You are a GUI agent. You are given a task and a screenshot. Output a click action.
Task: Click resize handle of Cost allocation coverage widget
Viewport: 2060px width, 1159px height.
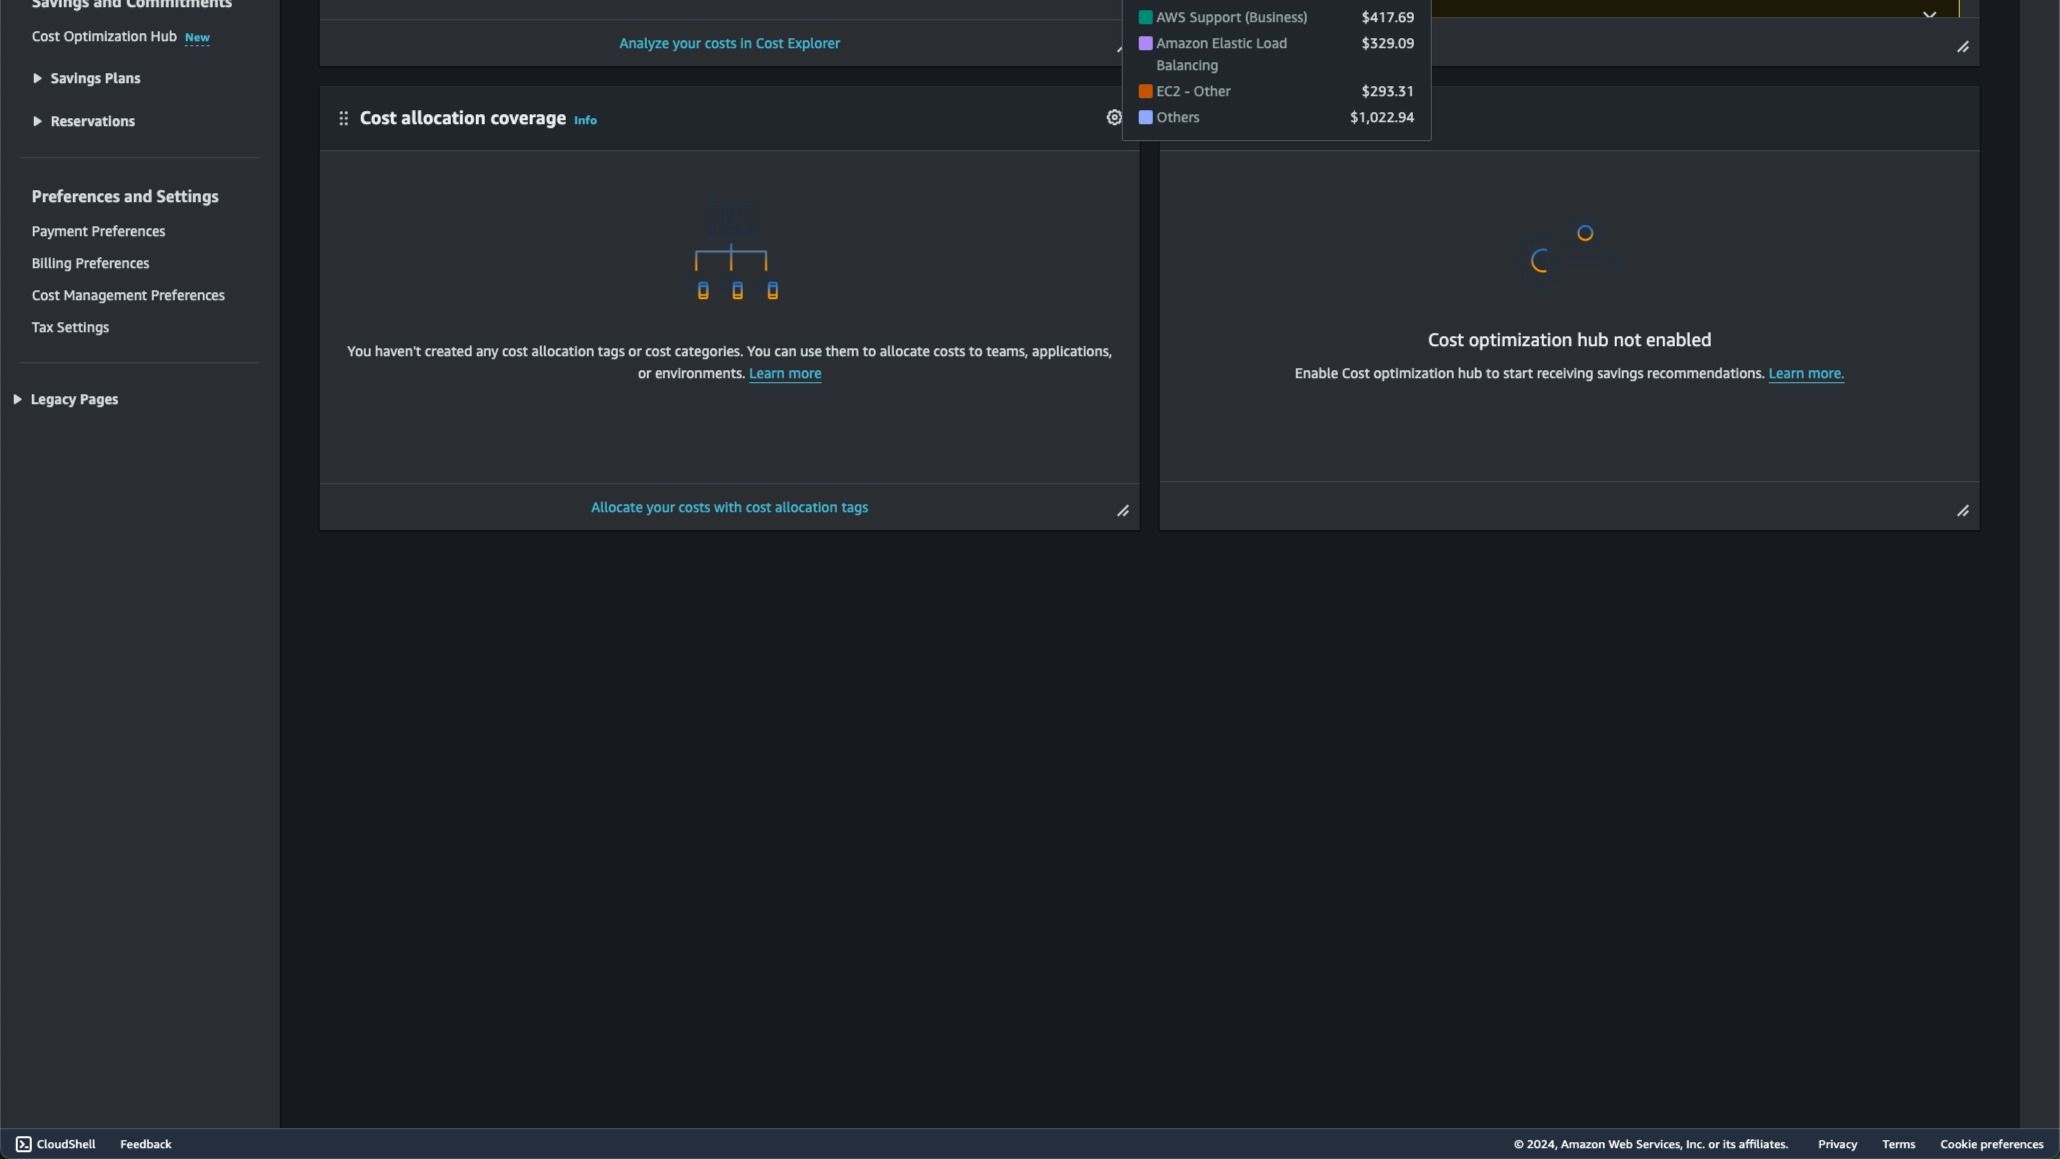(x=1123, y=511)
